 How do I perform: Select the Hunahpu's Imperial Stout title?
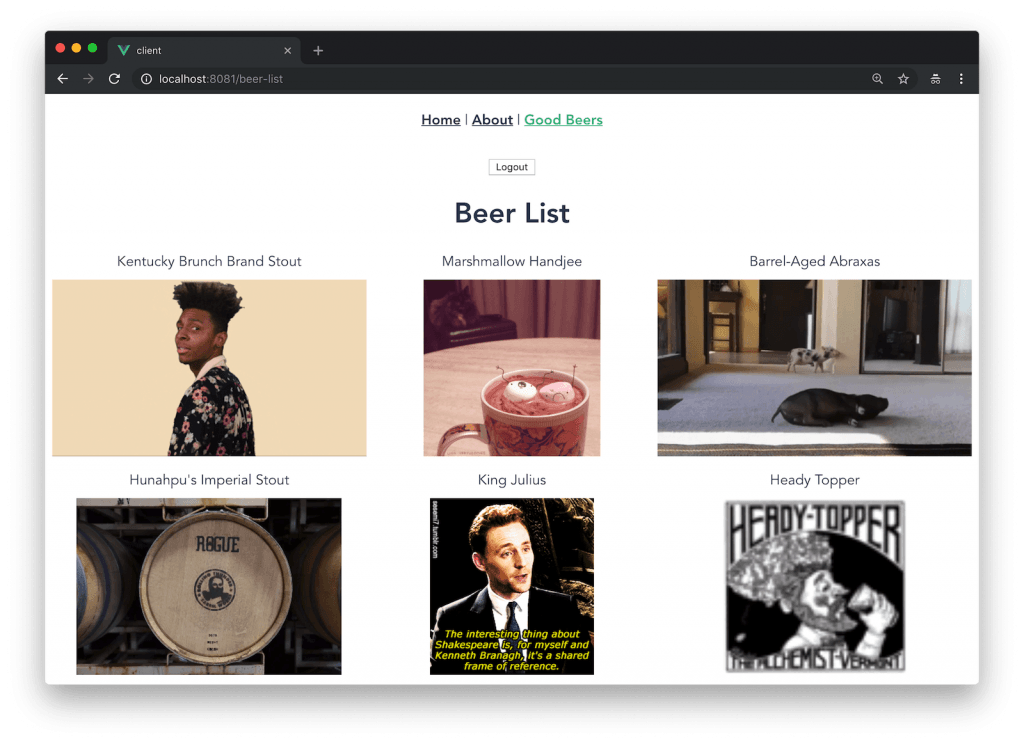click(x=209, y=480)
